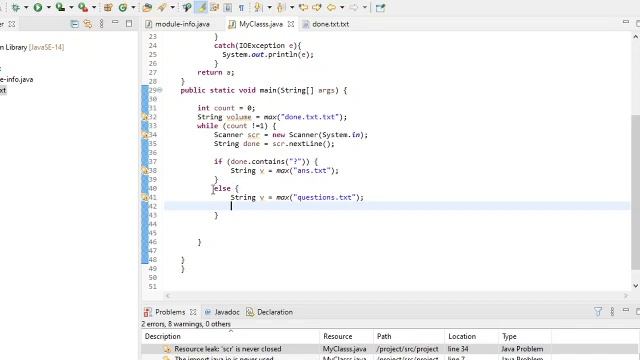This screenshot has height=360, width=640.
Task: Click the New Java Package icon
Action: click(x=108, y=7)
